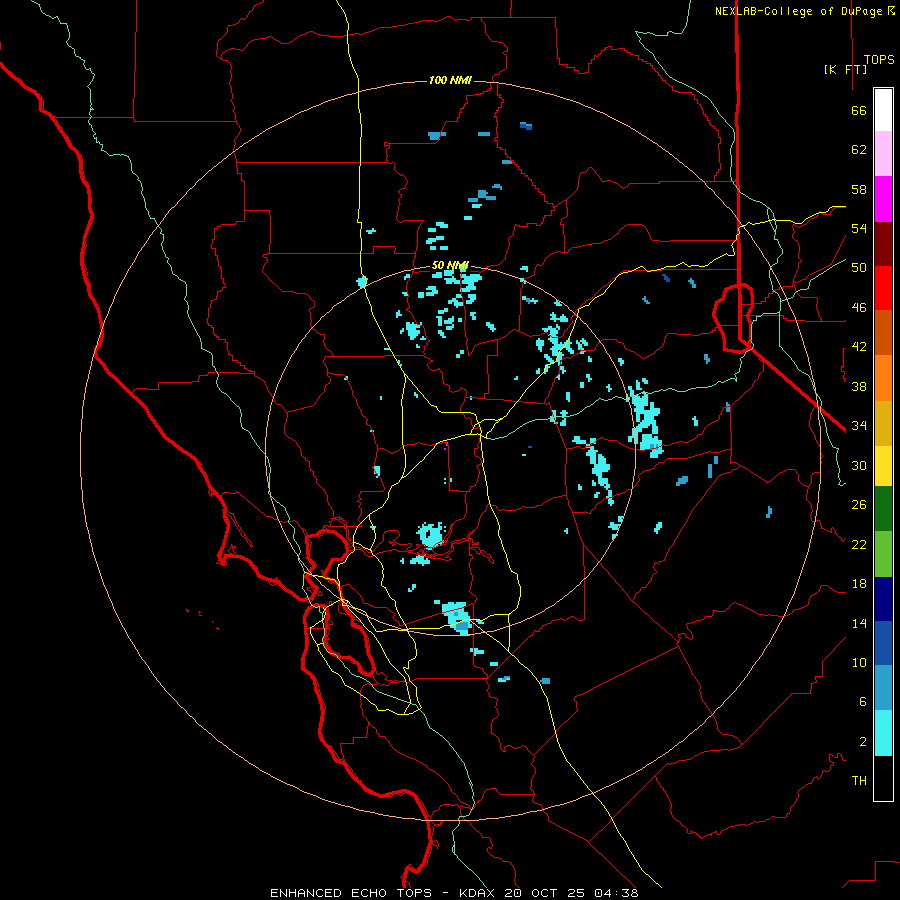Click the TOPS legend title
Viewport: 900px width, 900px height.
879,59
